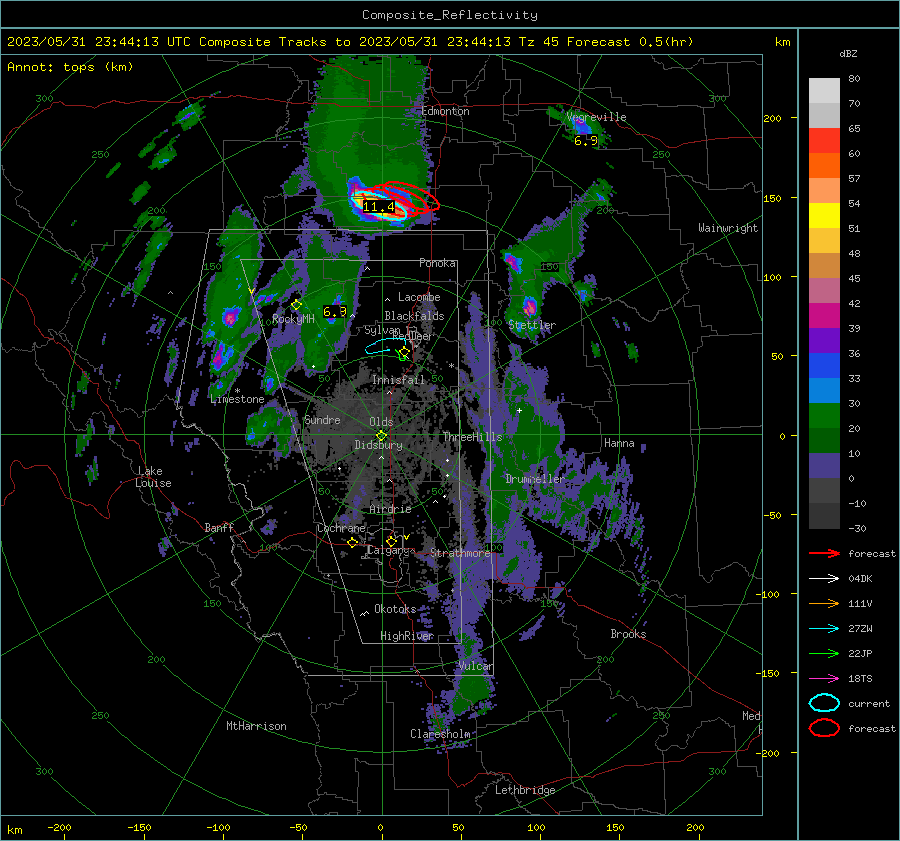Click the Lethbridge city label
The height and width of the screenshot is (841, 900).
tap(525, 790)
